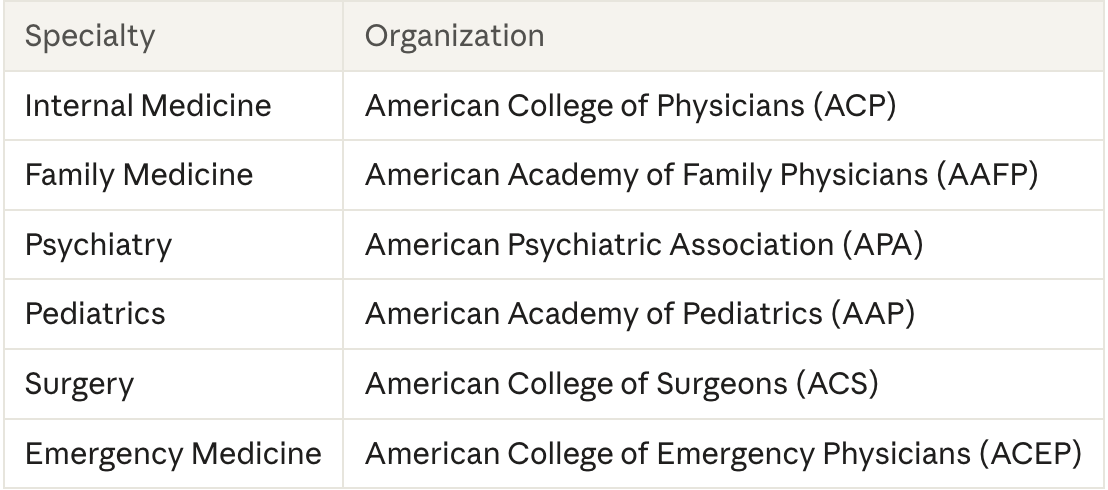Click the (AAP) abbreviation text
Image resolution: width=1108 pixels, height=490 pixels.
873,314
